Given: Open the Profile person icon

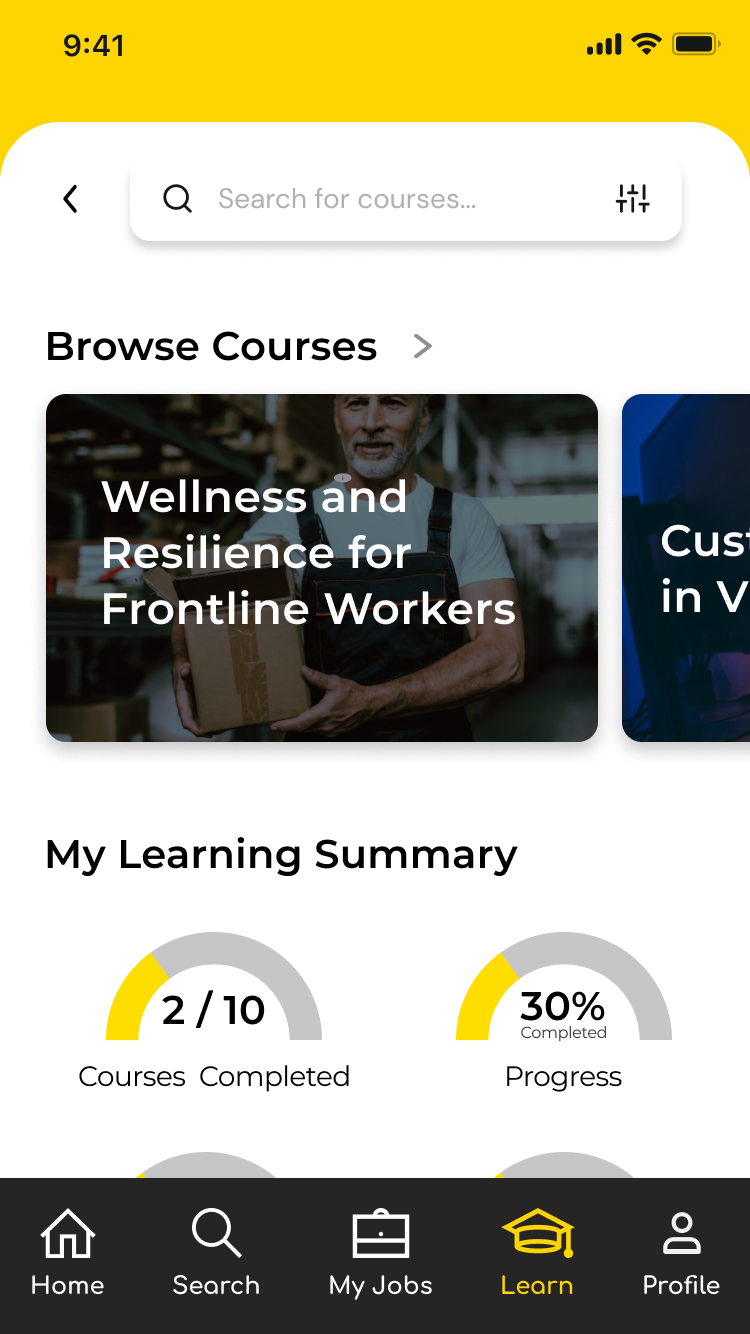Looking at the screenshot, I should click(x=681, y=1234).
